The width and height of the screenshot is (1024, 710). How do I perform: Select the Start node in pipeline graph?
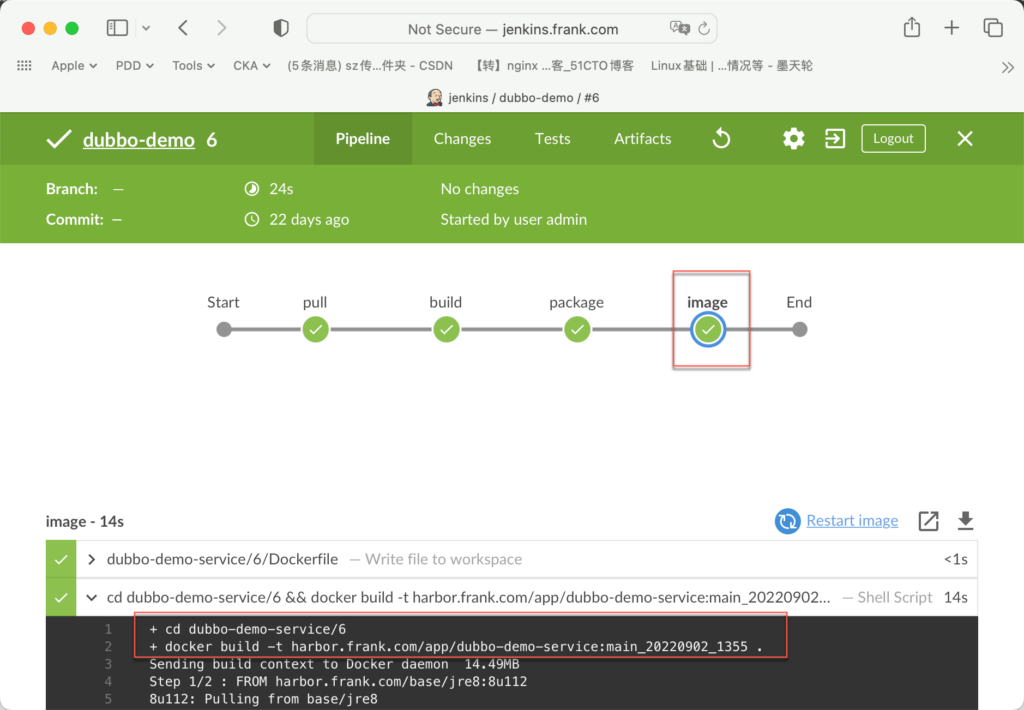coord(224,329)
